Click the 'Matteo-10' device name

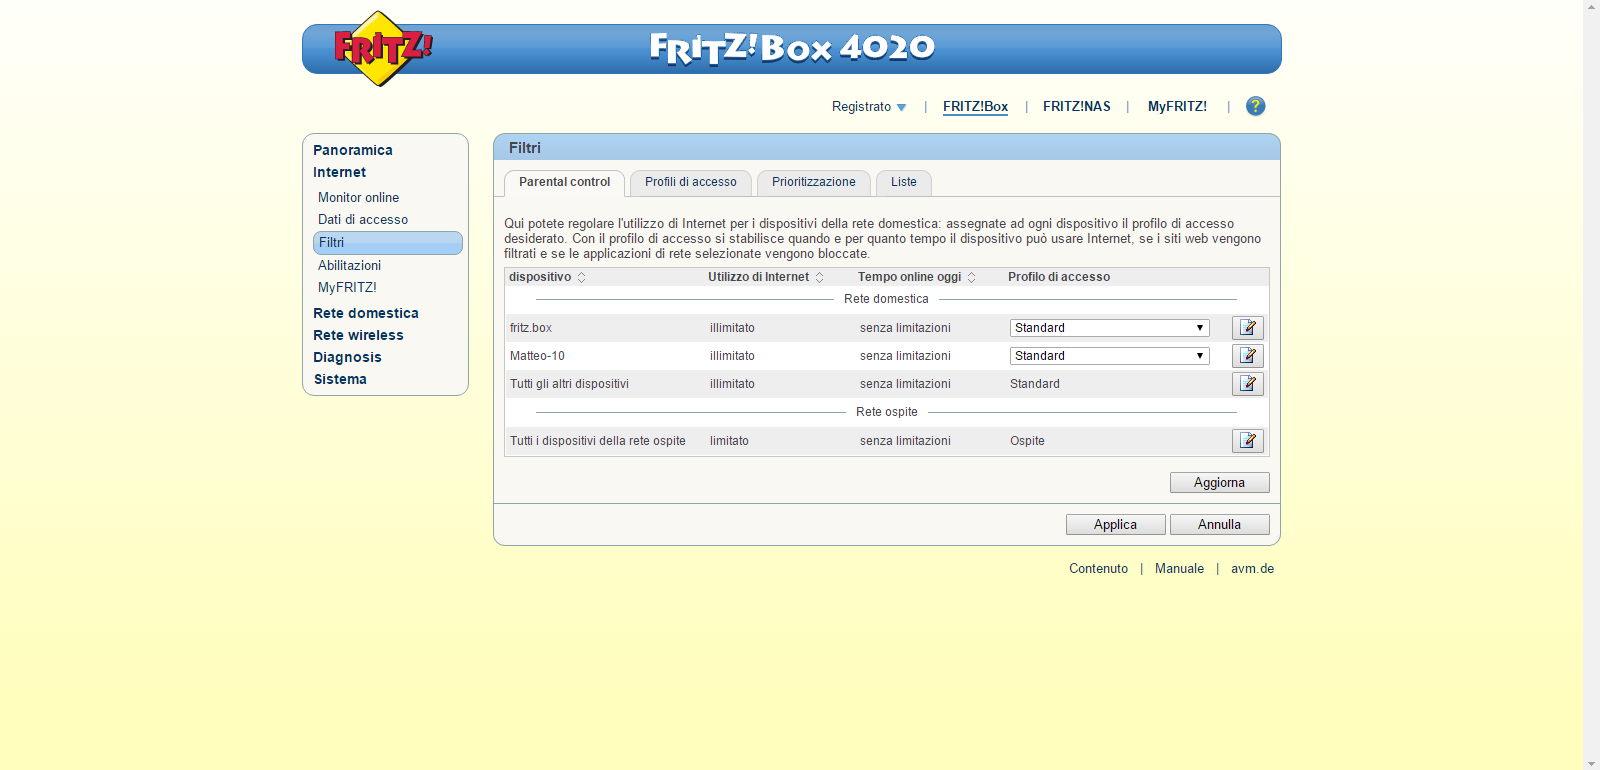coord(537,356)
